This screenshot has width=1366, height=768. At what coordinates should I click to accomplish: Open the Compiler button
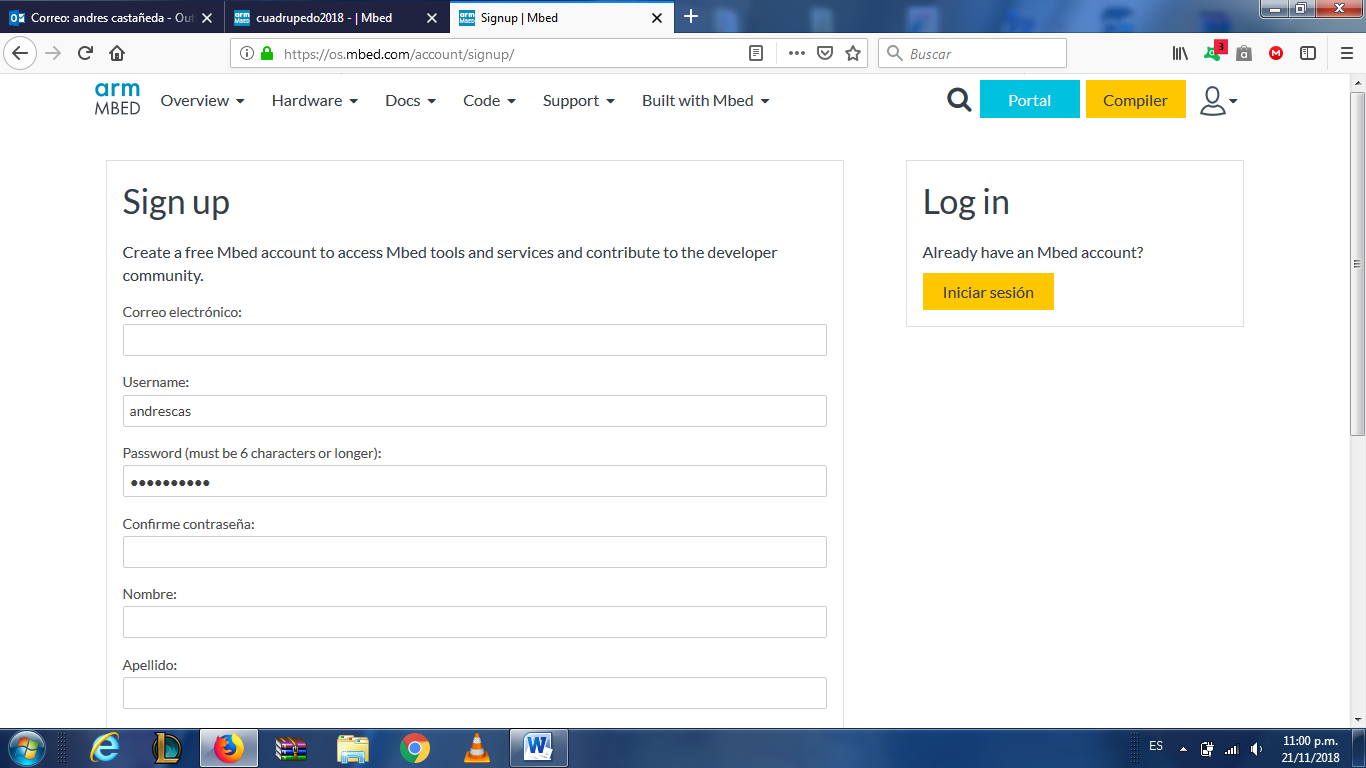[1135, 100]
